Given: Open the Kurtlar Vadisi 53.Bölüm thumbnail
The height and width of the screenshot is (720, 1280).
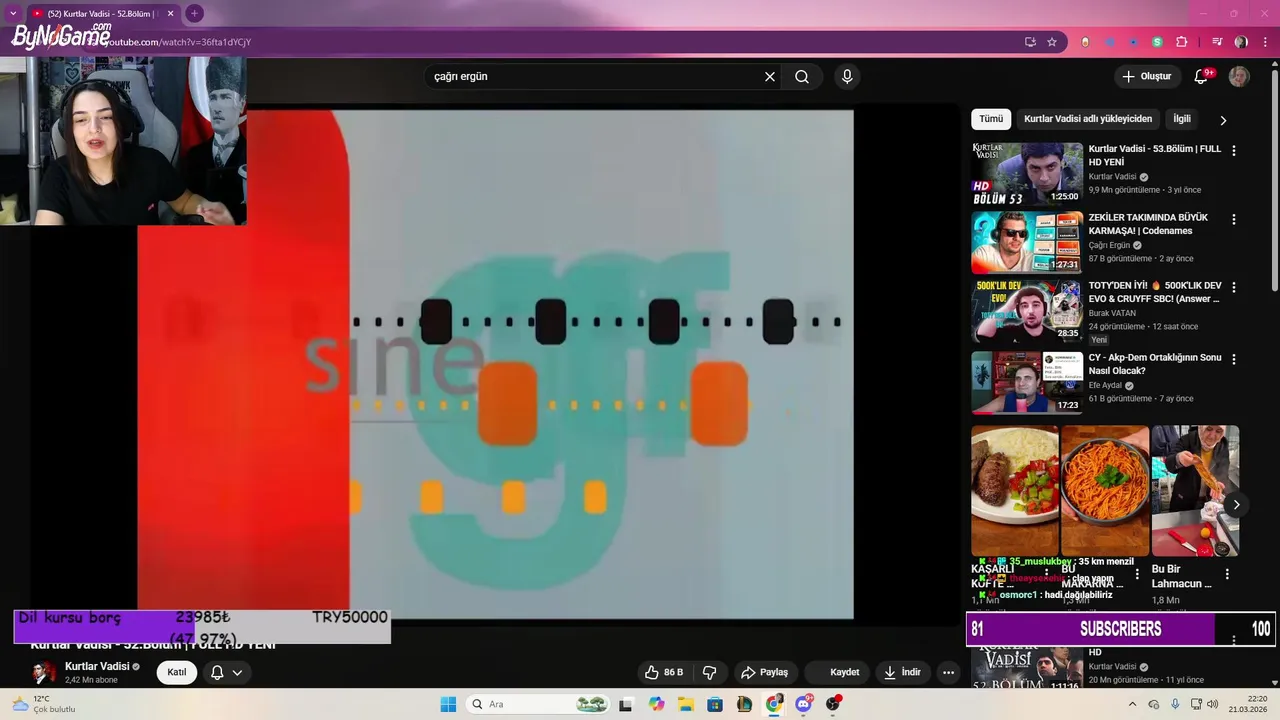Looking at the screenshot, I should 1027,174.
